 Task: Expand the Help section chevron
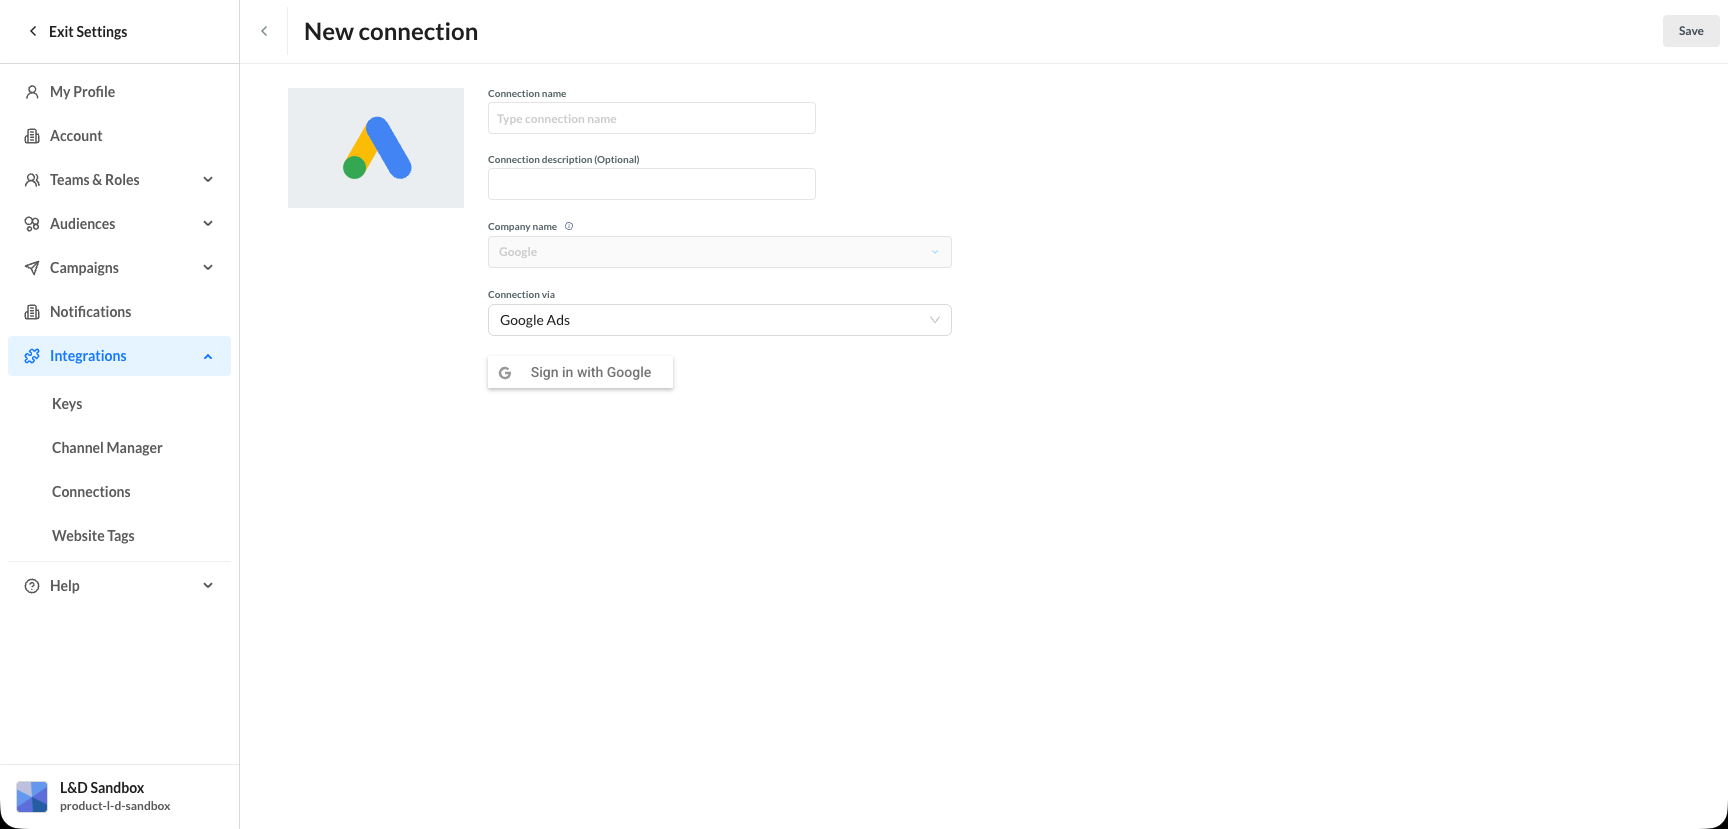tap(208, 586)
